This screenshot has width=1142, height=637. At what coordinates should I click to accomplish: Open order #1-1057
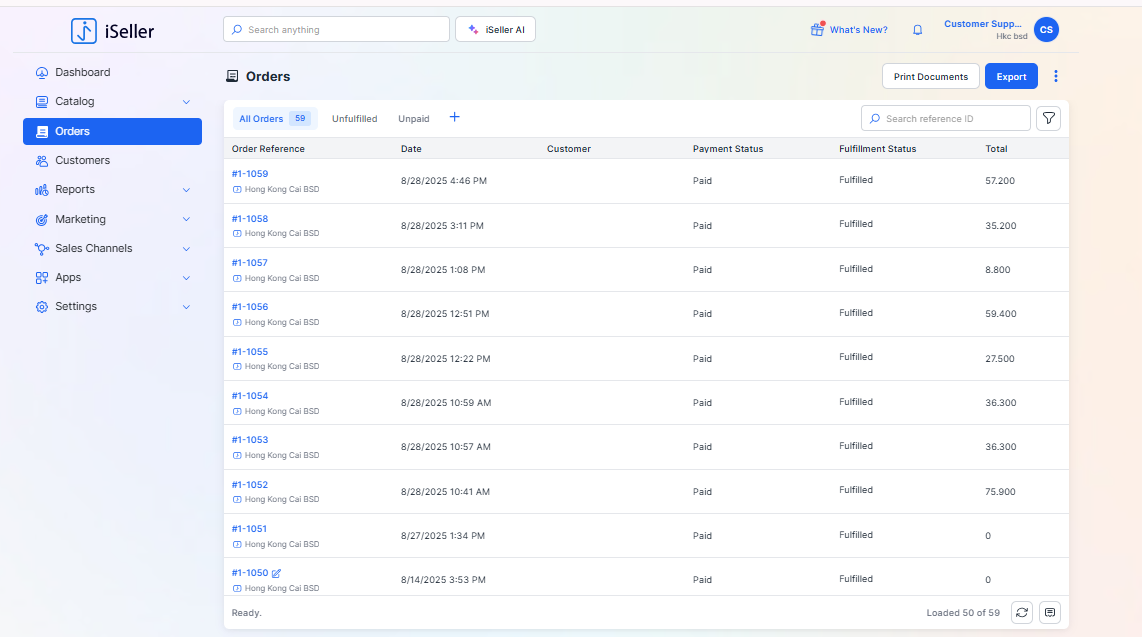pyautogui.click(x=250, y=263)
